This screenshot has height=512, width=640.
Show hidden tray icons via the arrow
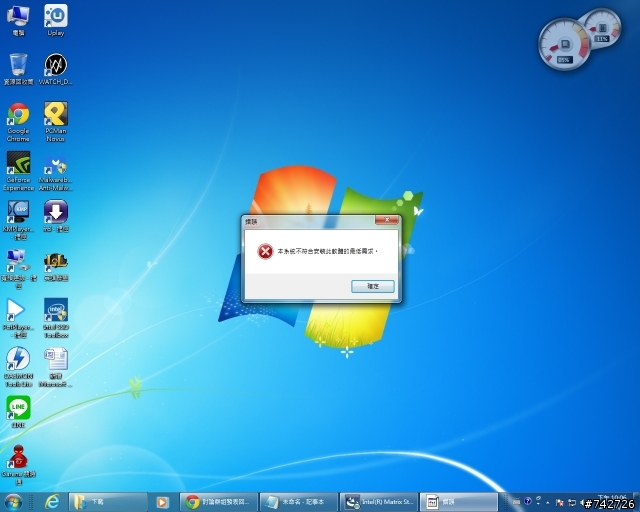click(x=548, y=503)
